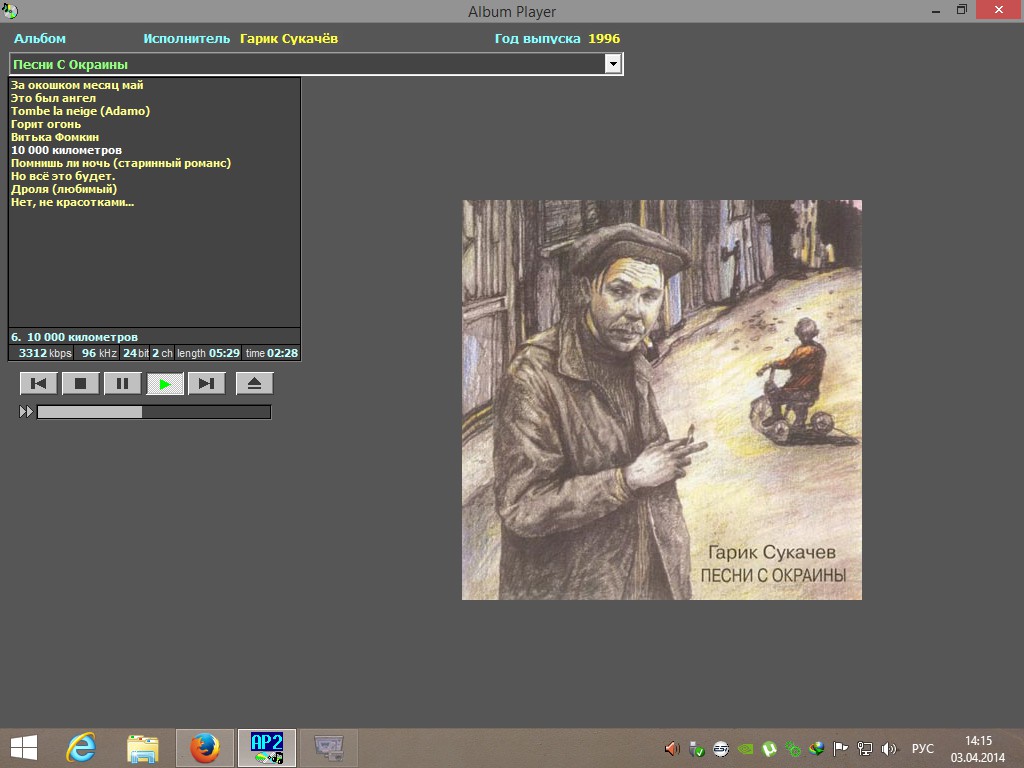Click the 2 ch channels readout

coord(163,353)
